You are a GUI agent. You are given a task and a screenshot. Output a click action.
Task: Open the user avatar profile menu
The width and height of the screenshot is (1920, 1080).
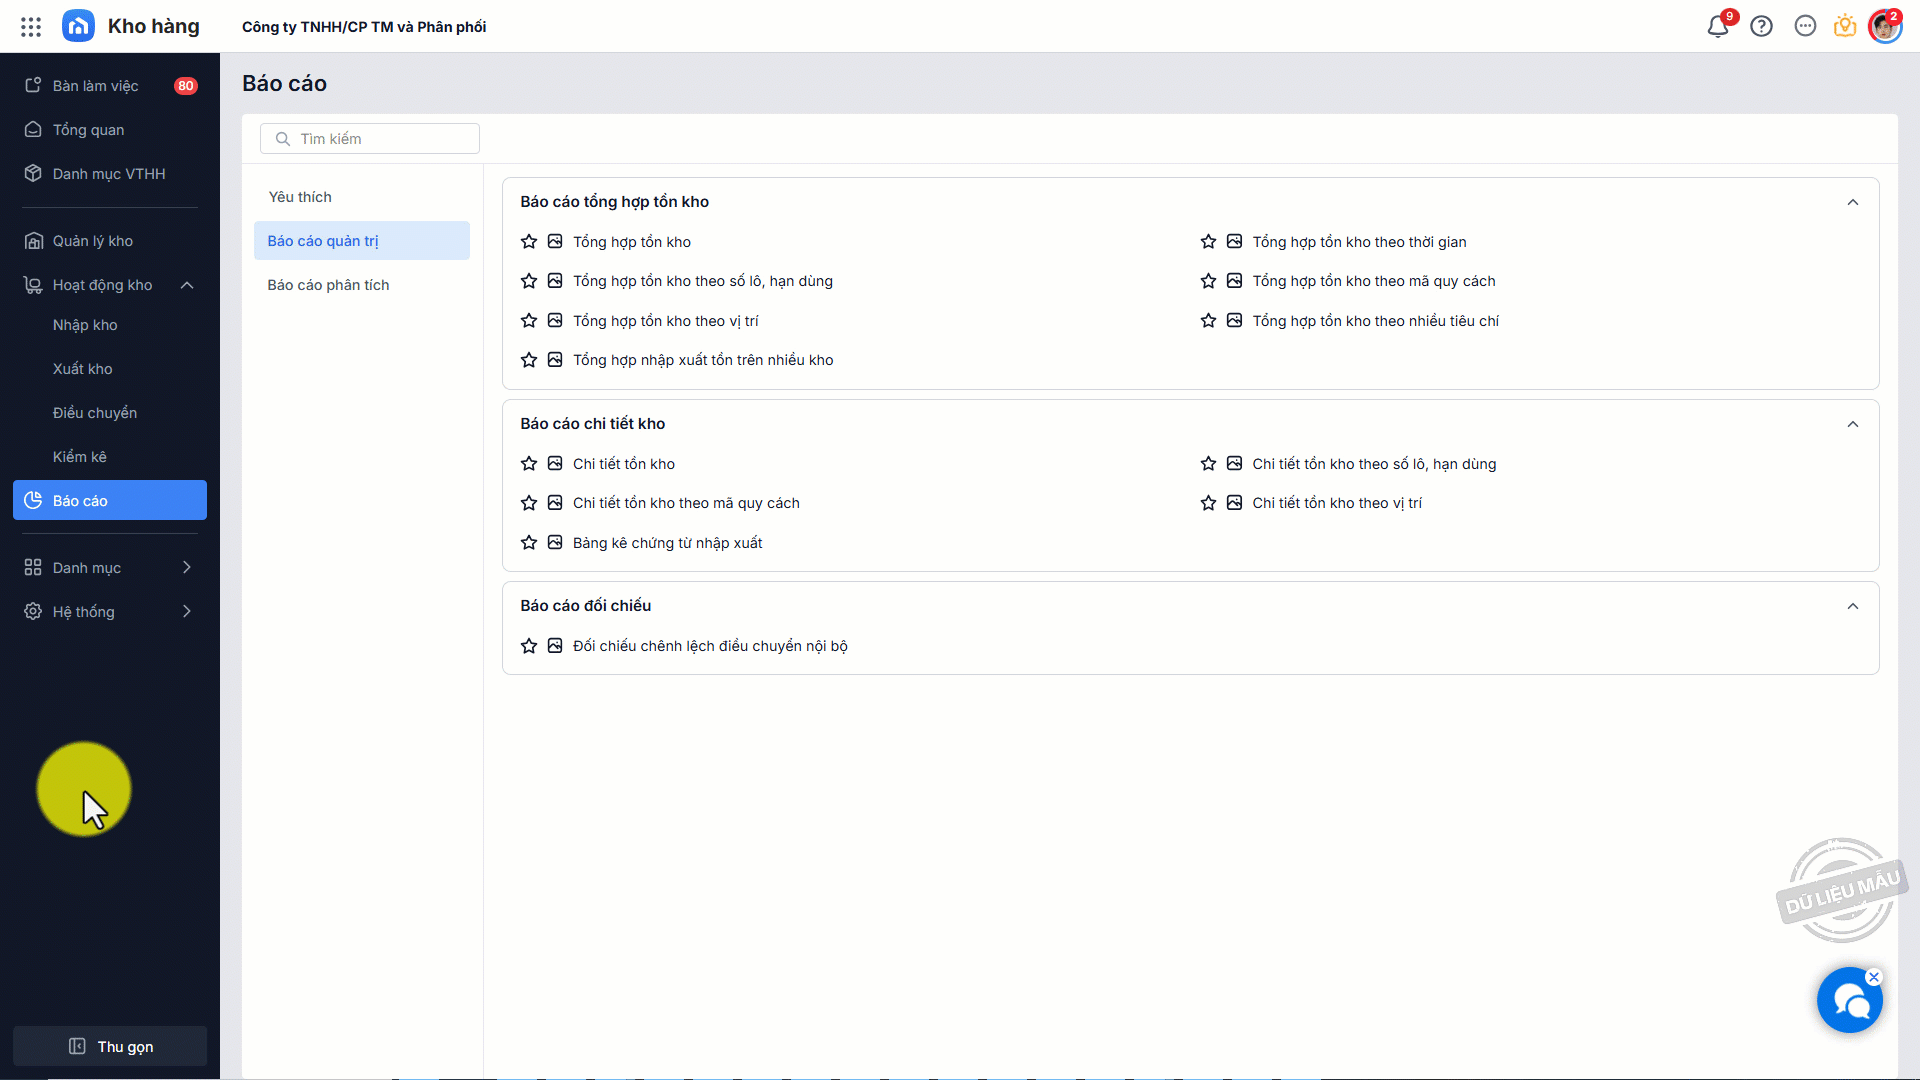(x=1885, y=27)
